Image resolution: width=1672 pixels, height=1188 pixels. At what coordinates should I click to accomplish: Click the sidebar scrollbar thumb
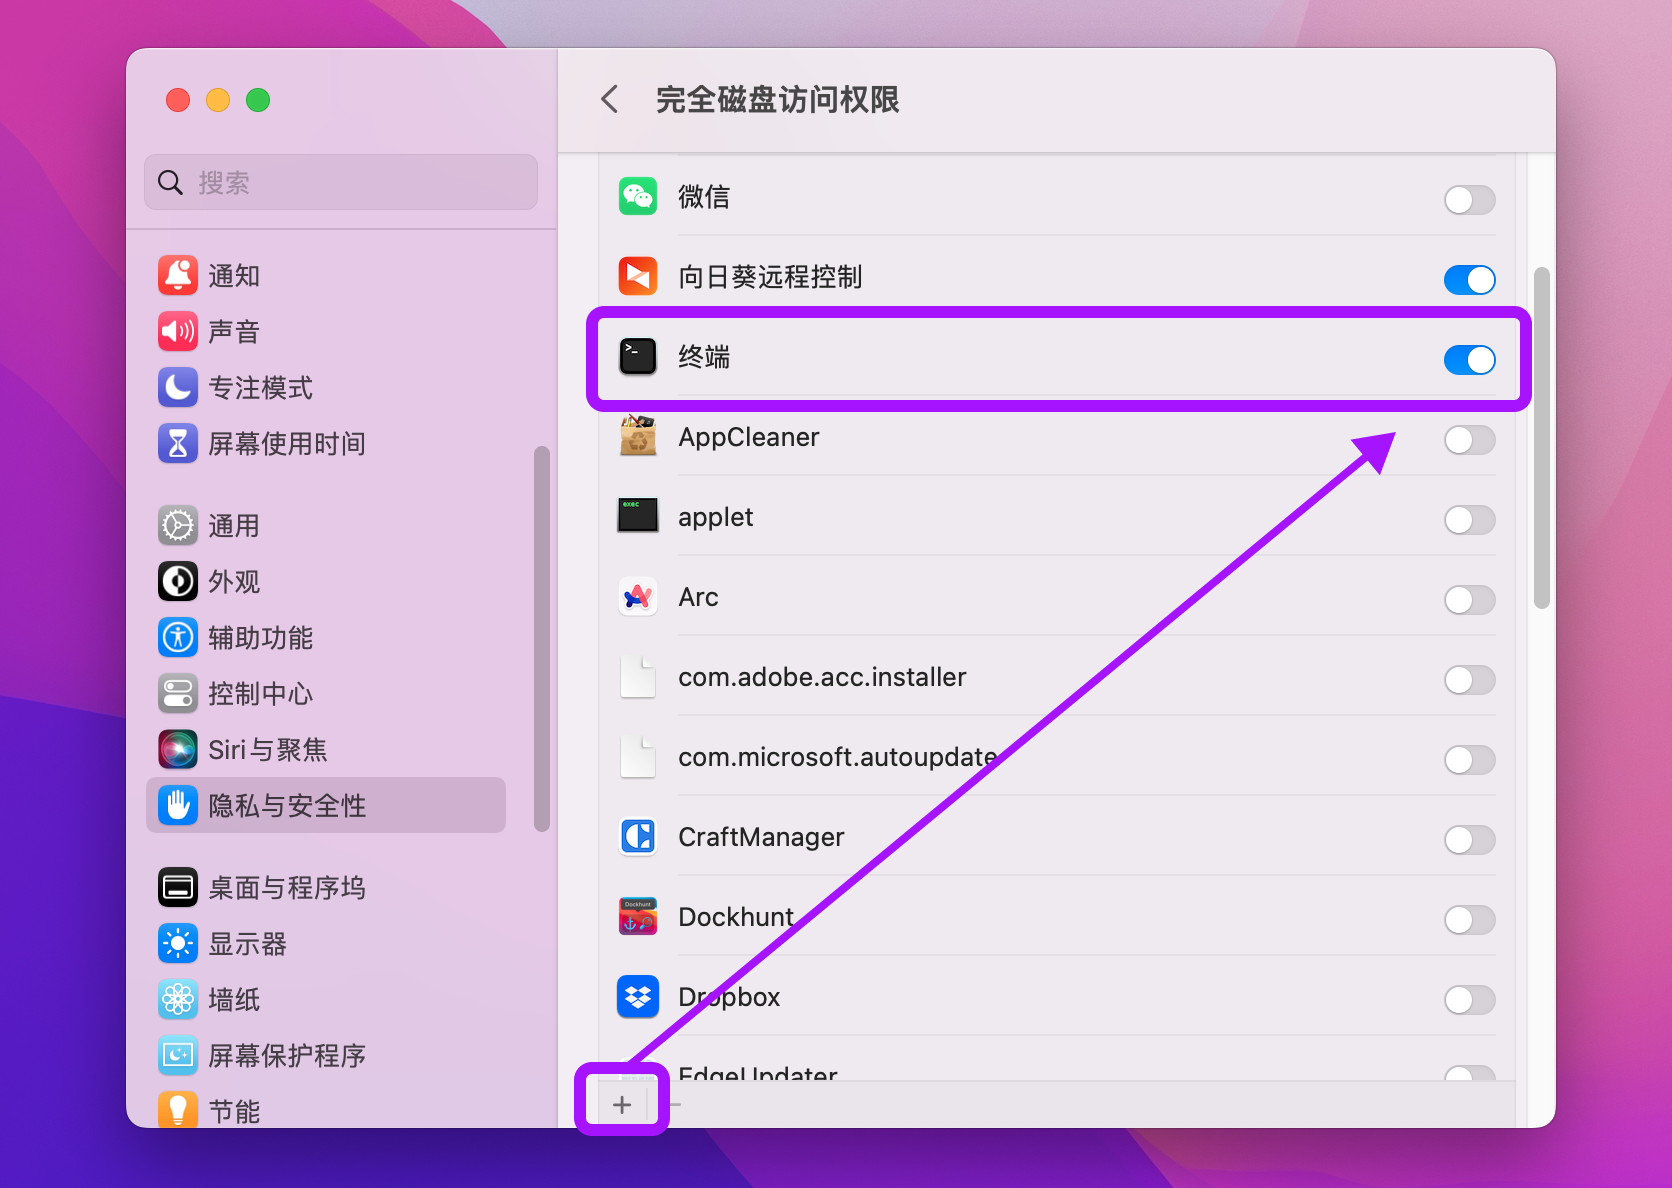(542, 638)
